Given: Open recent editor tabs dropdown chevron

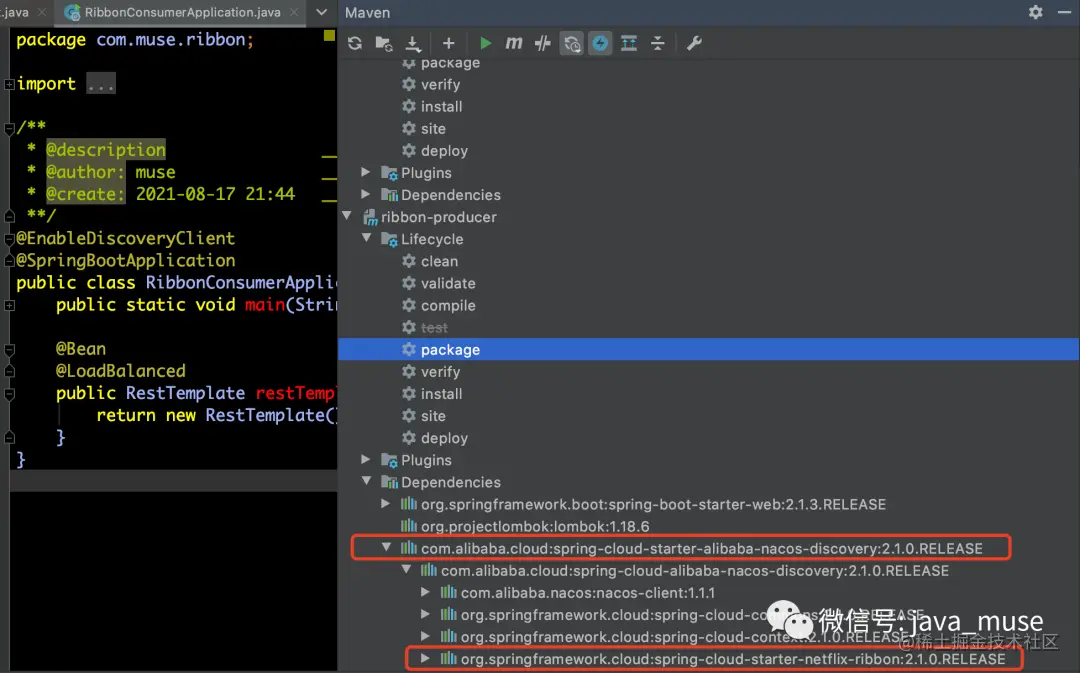Looking at the screenshot, I should [x=322, y=12].
